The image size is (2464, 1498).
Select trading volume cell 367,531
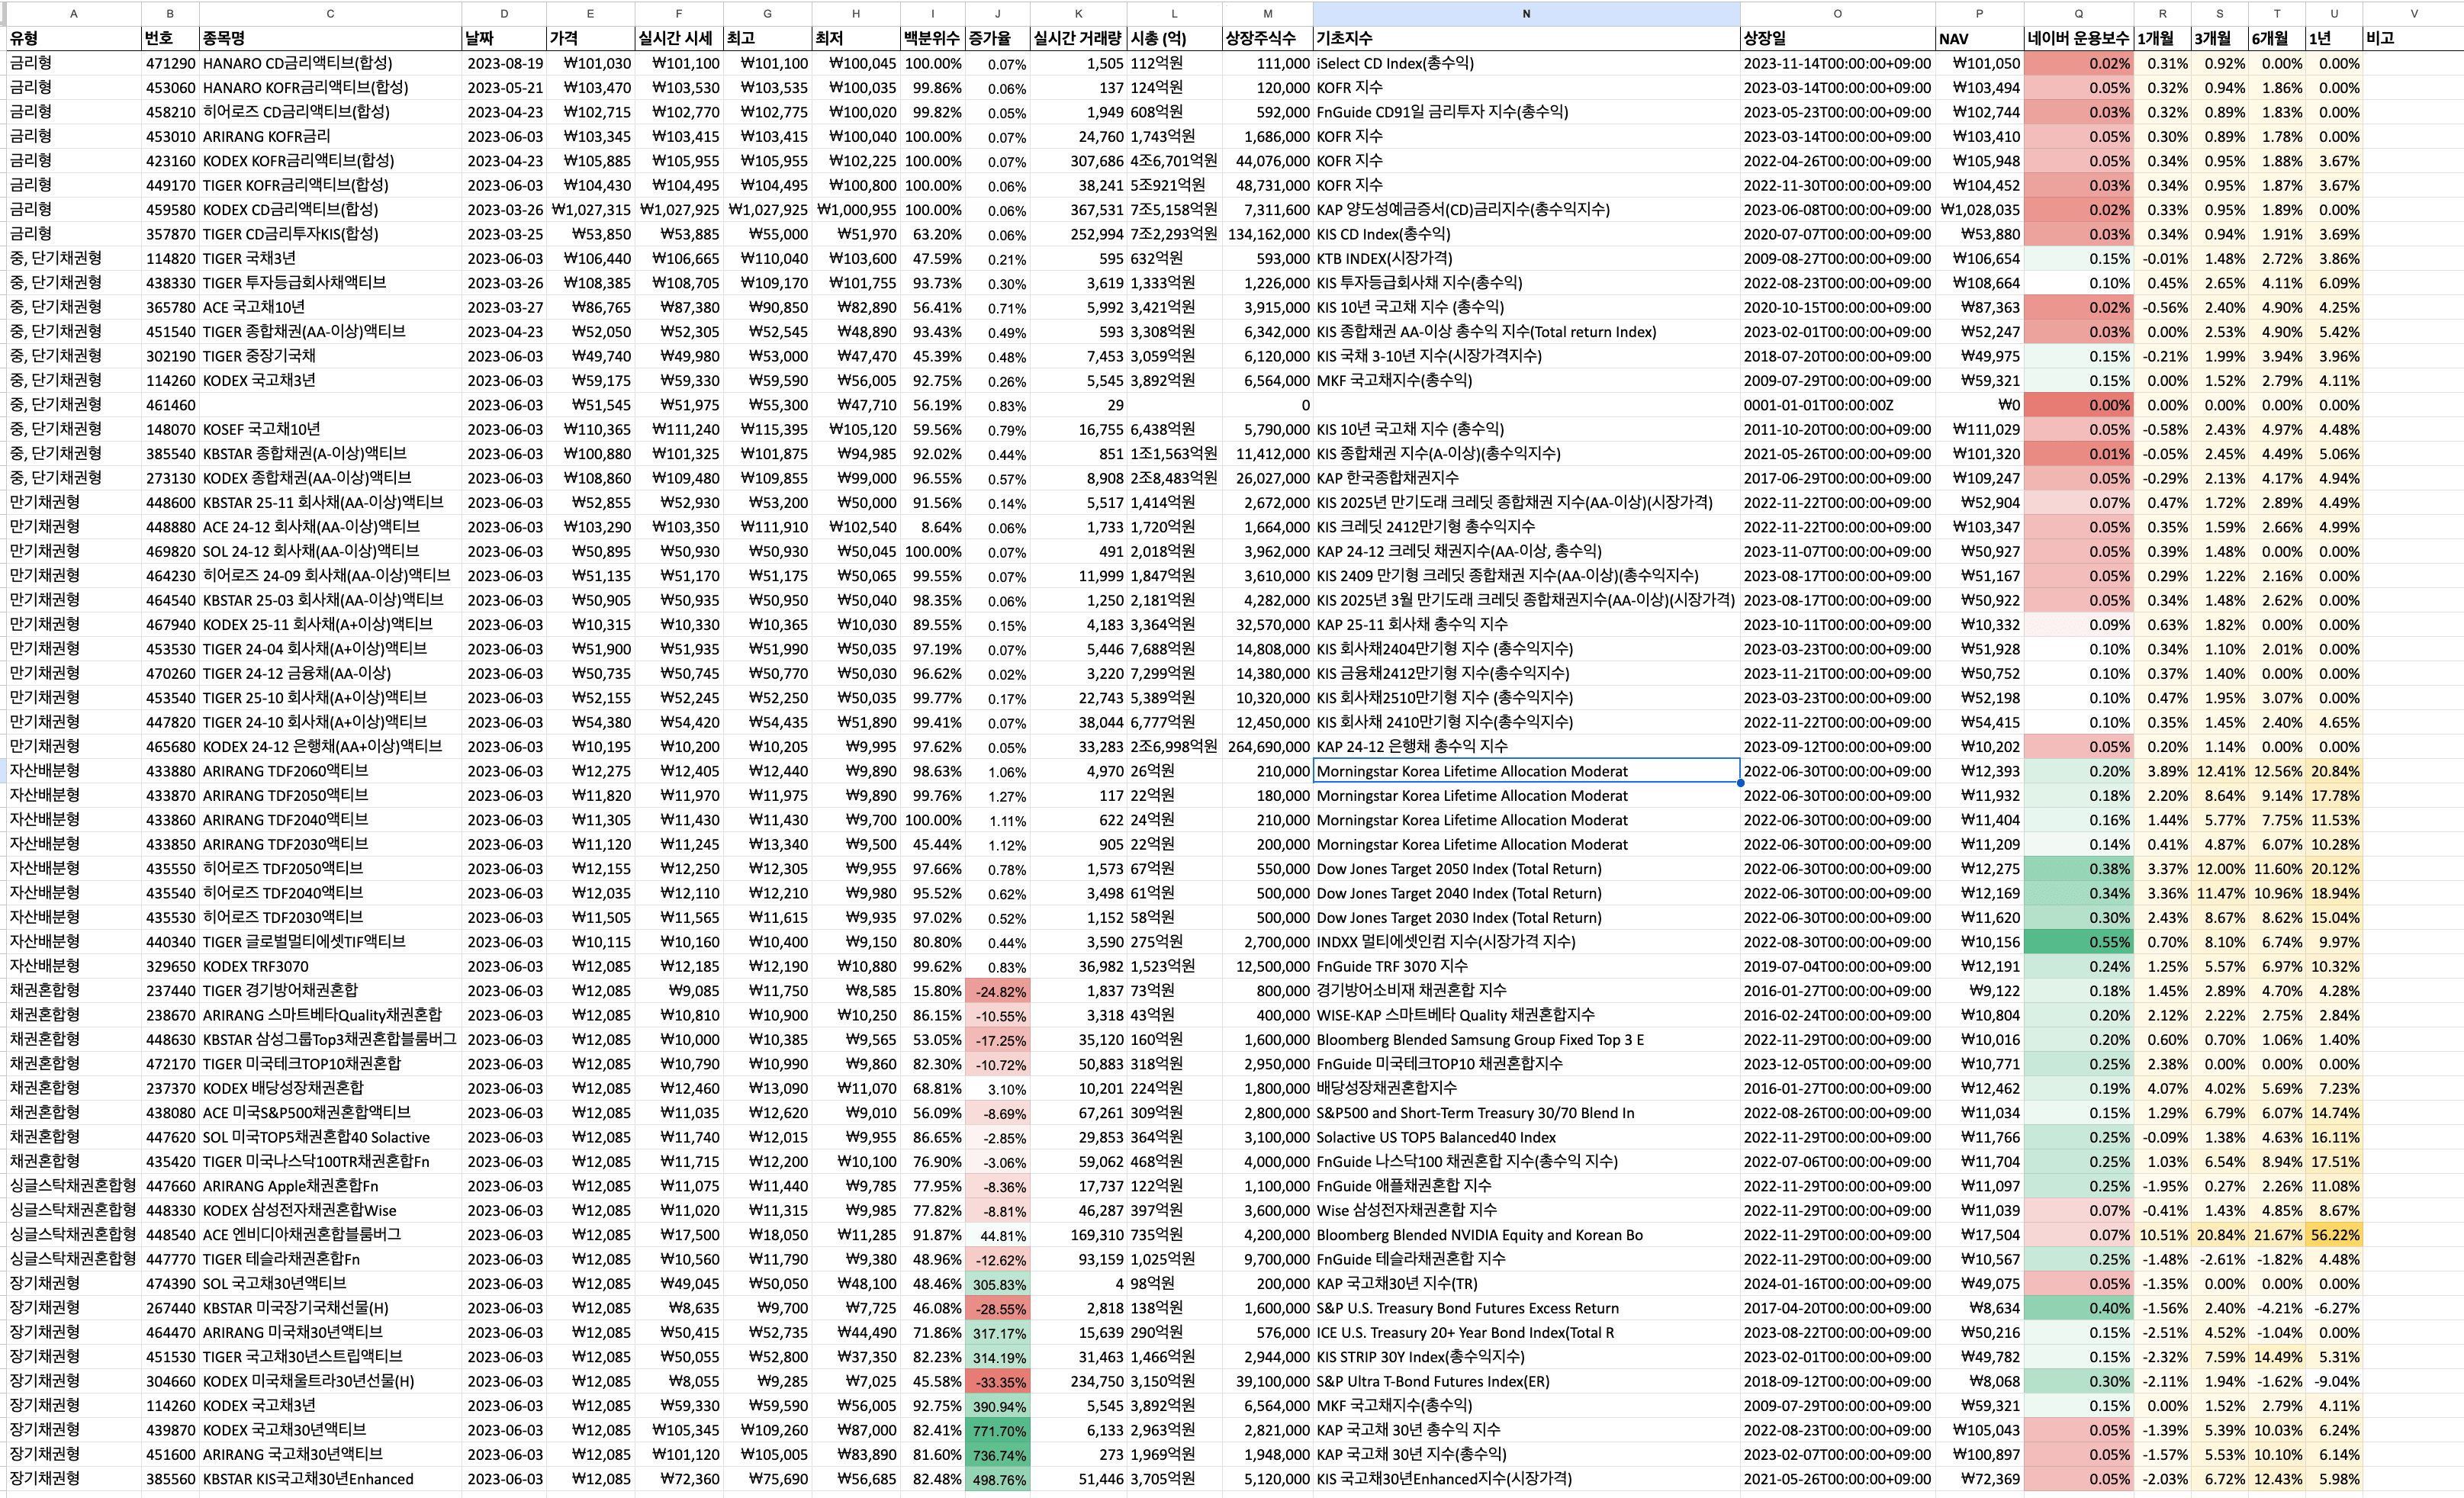pyautogui.click(x=1078, y=210)
